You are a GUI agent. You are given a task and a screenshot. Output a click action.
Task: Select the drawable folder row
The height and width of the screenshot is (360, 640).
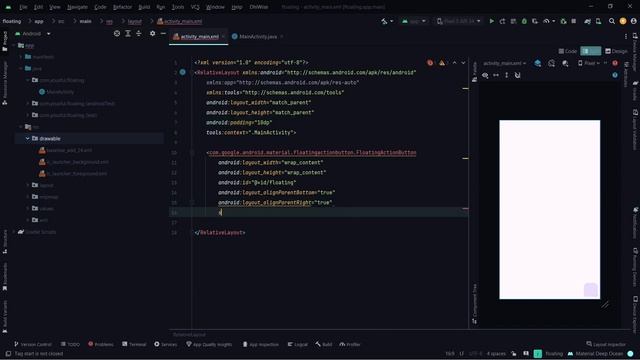point(89,139)
